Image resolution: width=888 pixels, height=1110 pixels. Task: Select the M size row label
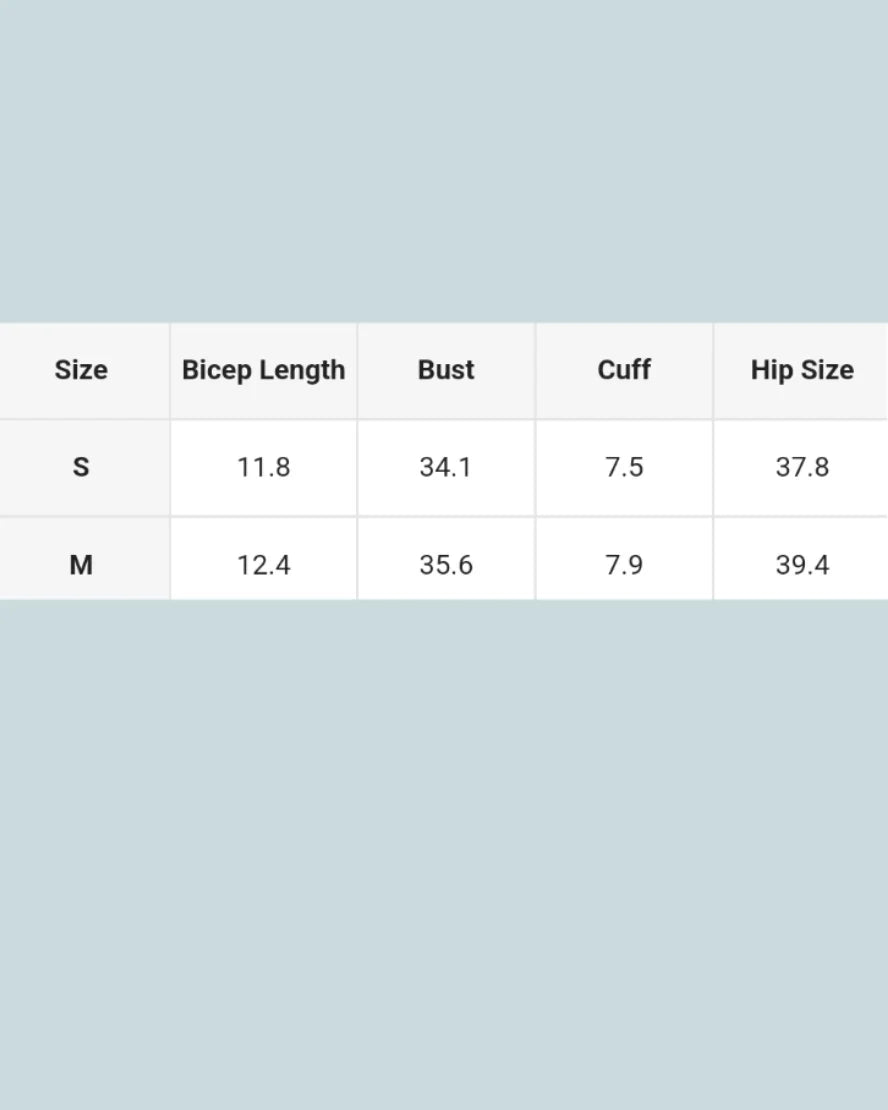point(81,565)
